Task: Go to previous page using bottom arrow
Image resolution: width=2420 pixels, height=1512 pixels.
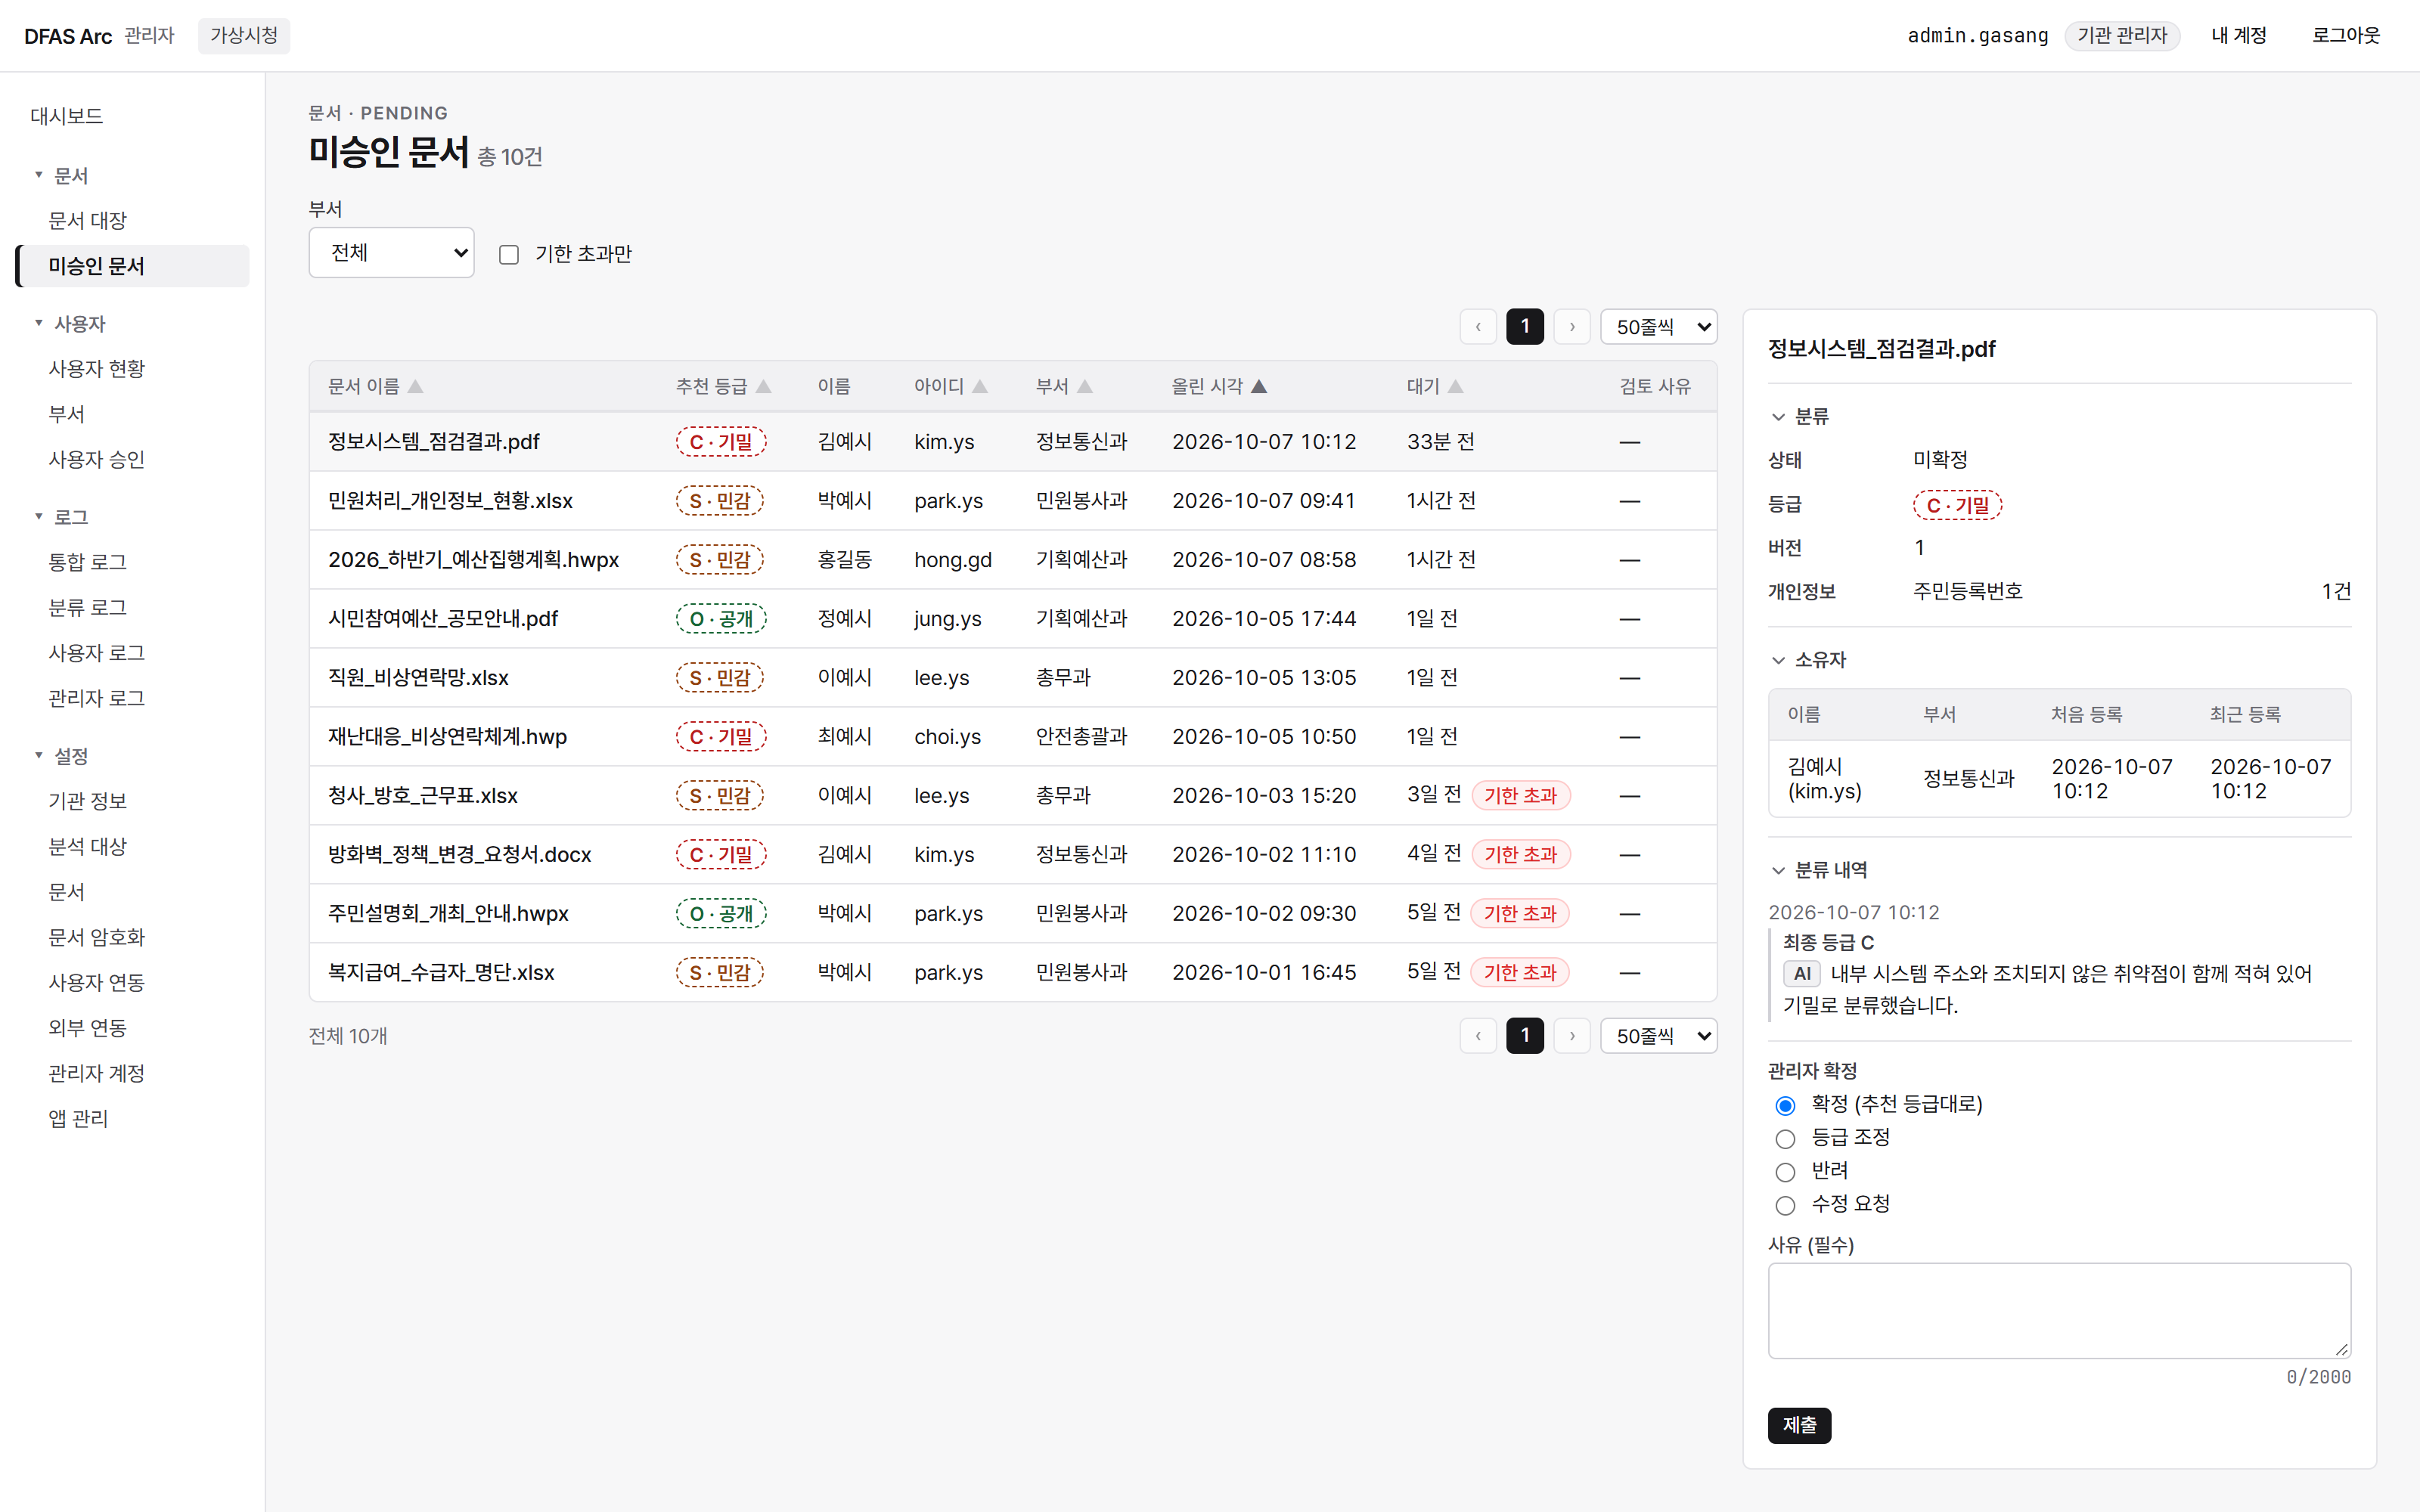Action: pos(1478,1036)
